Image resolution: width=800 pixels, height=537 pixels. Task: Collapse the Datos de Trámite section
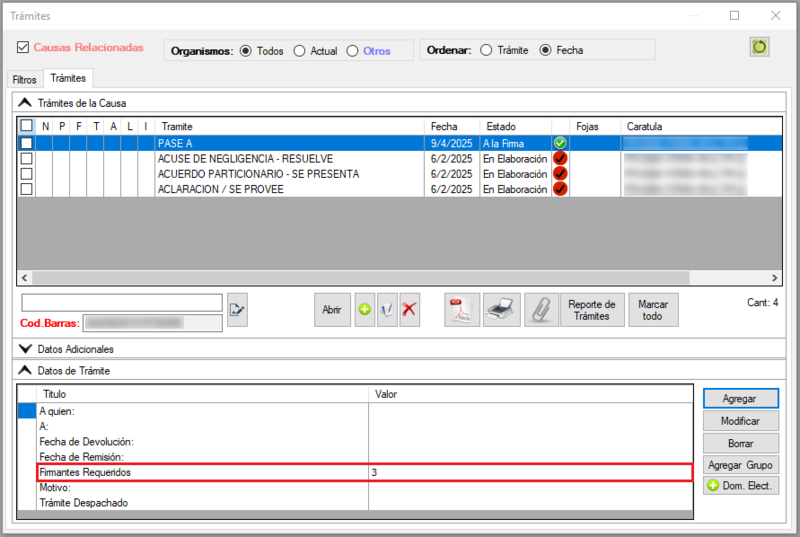(25, 371)
